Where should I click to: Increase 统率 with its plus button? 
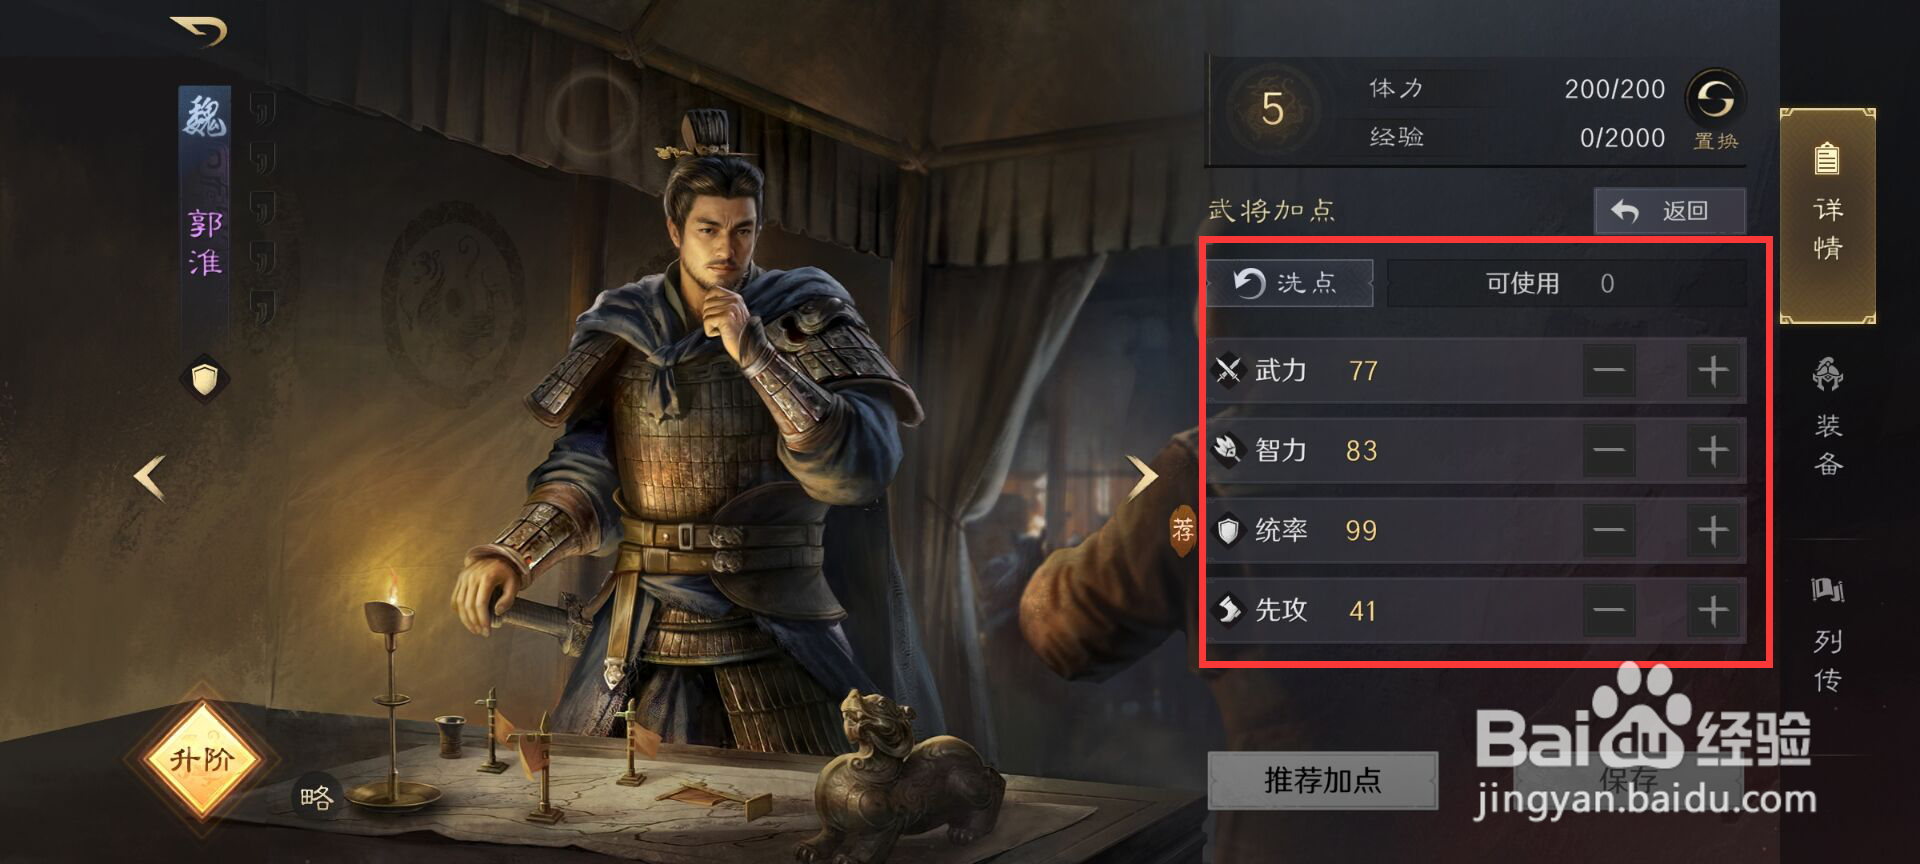1713,530
